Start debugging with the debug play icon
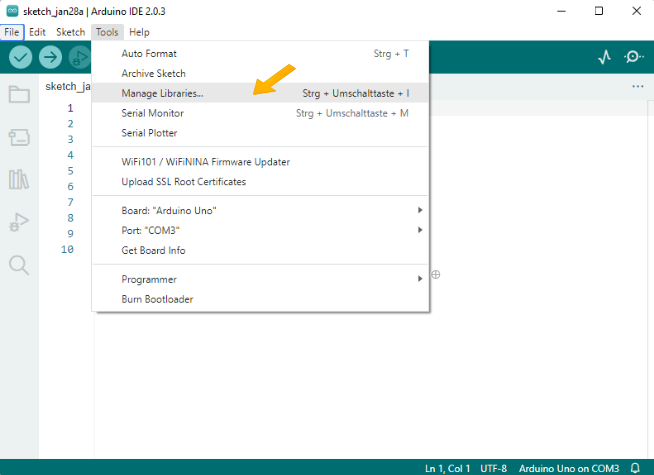 click(x=80, y=57)
